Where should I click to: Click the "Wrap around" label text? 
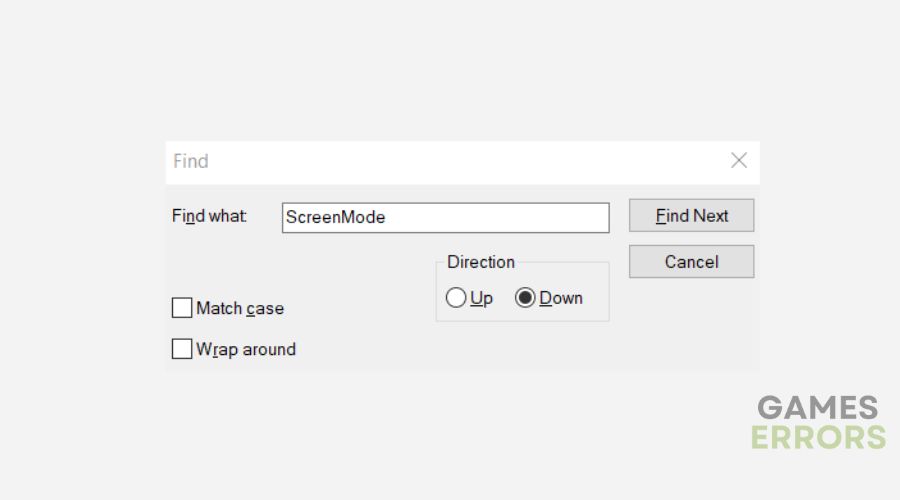pyautogui.click(x=246, y=350)
